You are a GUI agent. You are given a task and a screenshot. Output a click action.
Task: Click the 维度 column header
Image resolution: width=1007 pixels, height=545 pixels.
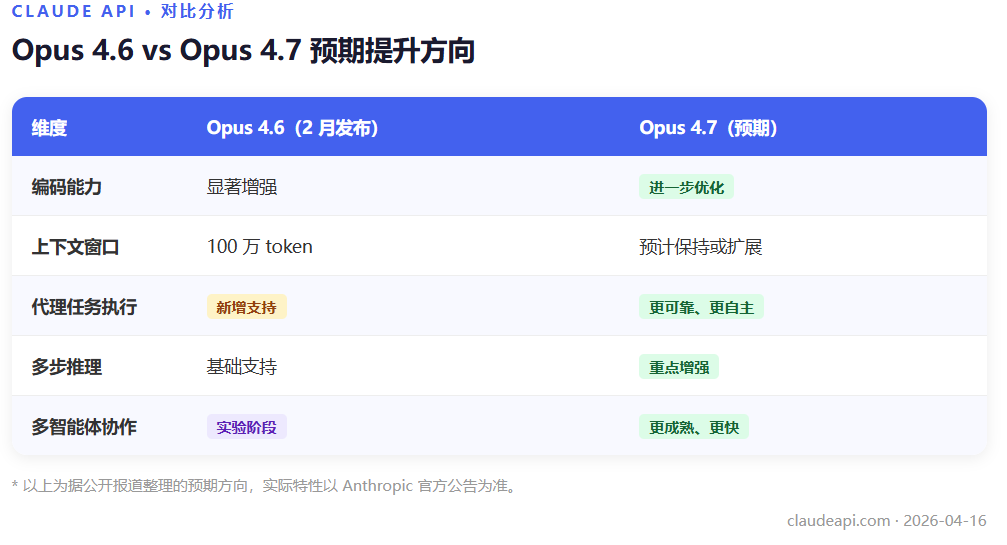coord(49,128)
